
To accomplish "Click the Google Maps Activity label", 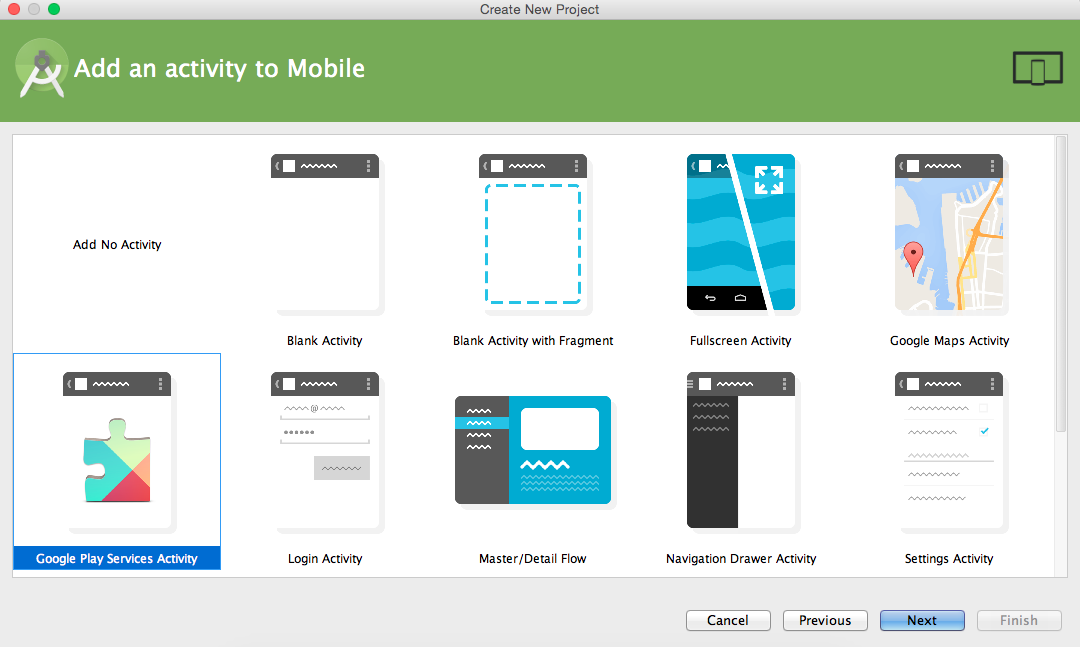I will point(949,340).
